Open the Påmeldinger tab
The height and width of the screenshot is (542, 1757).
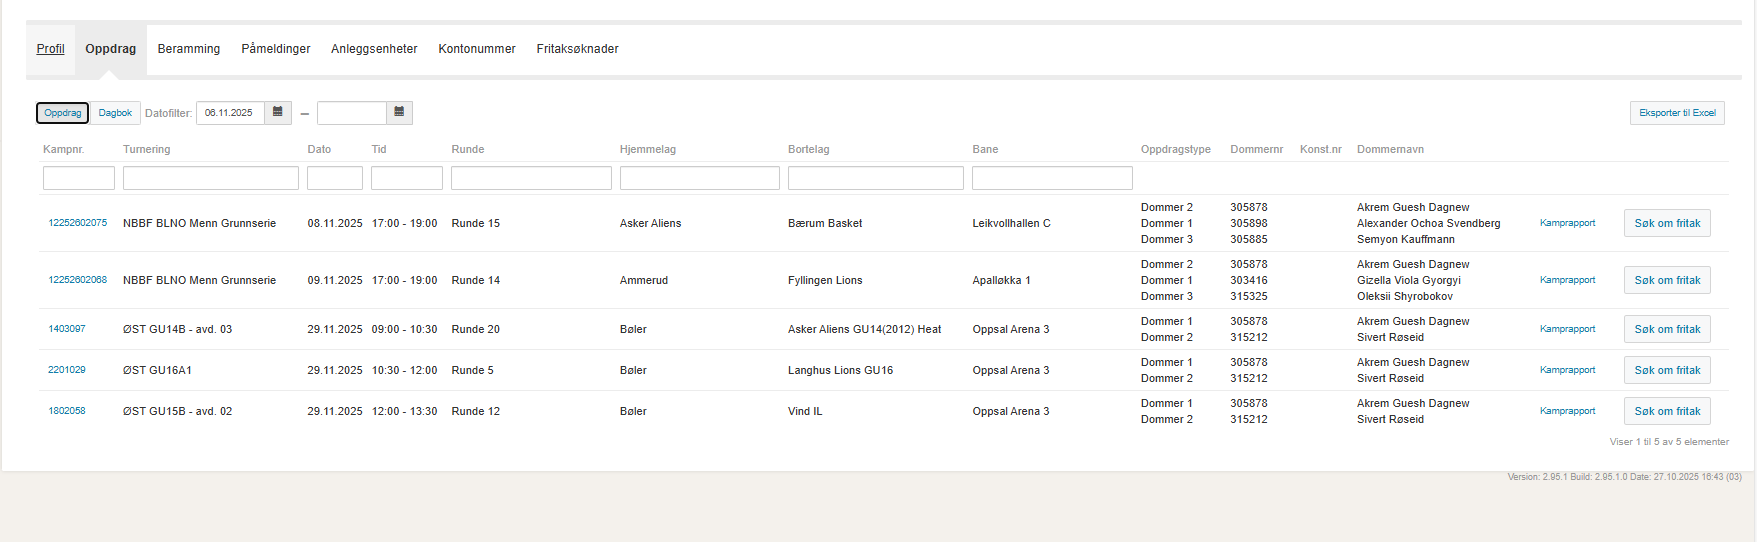pyautogui.click(x=275, y=49)
